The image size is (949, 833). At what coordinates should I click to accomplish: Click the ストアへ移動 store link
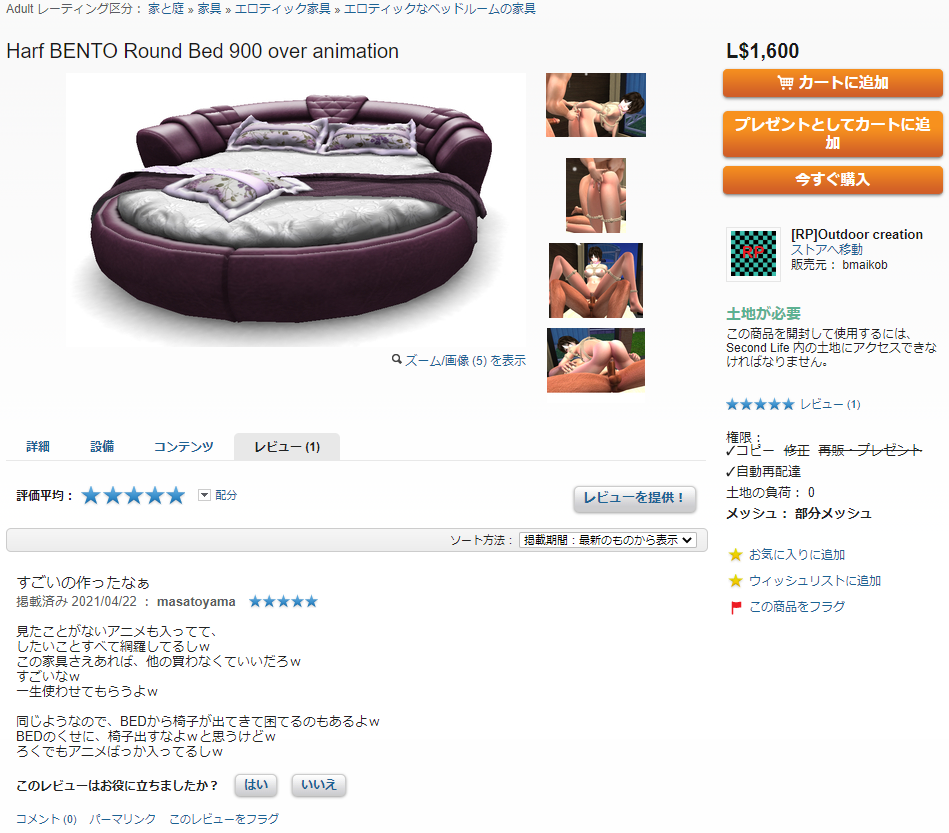826,250
